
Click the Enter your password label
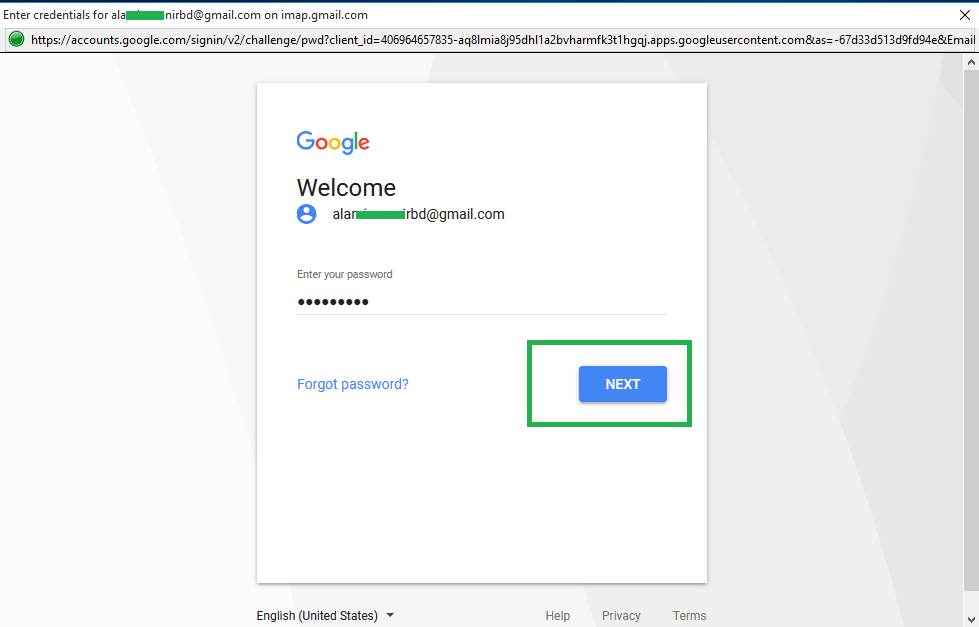345,274
